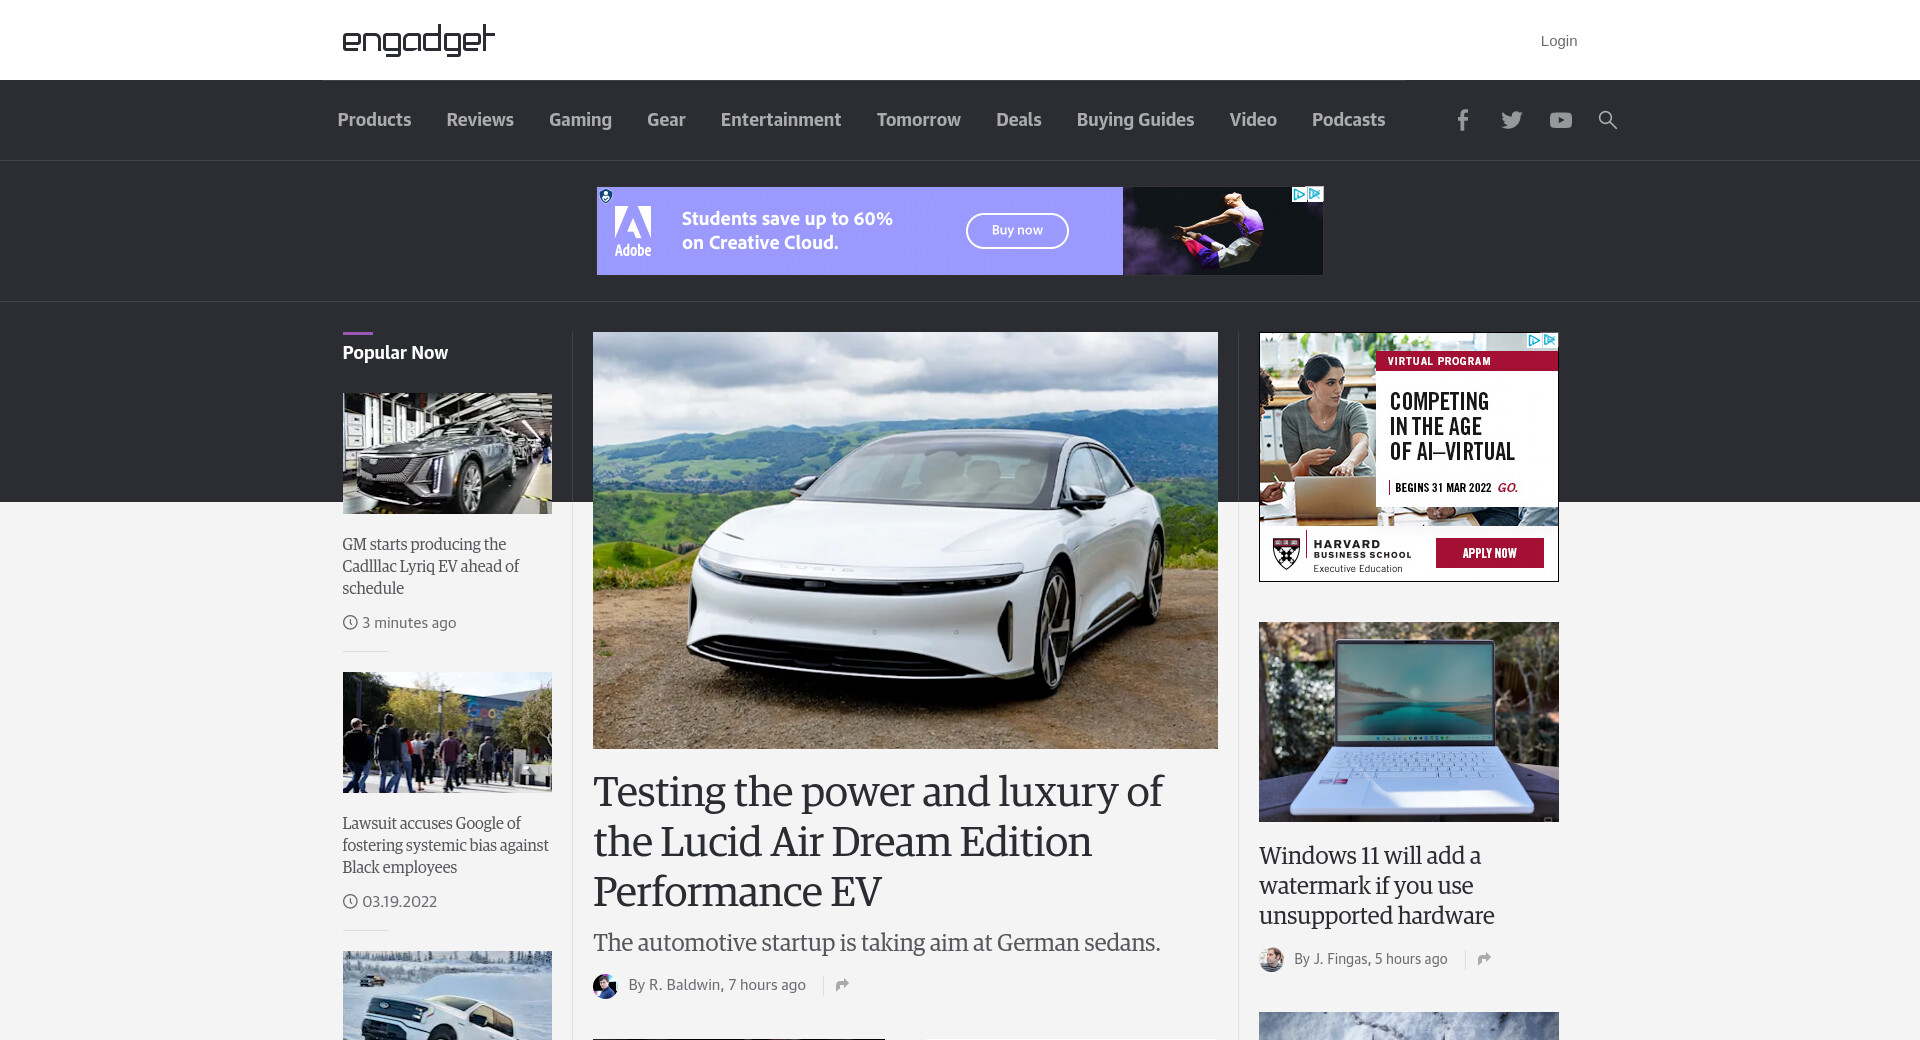Open the Cadillac Lyriq thumbnail image
This screenshot has width=1920, height=1040.
[x=447, y=453]
